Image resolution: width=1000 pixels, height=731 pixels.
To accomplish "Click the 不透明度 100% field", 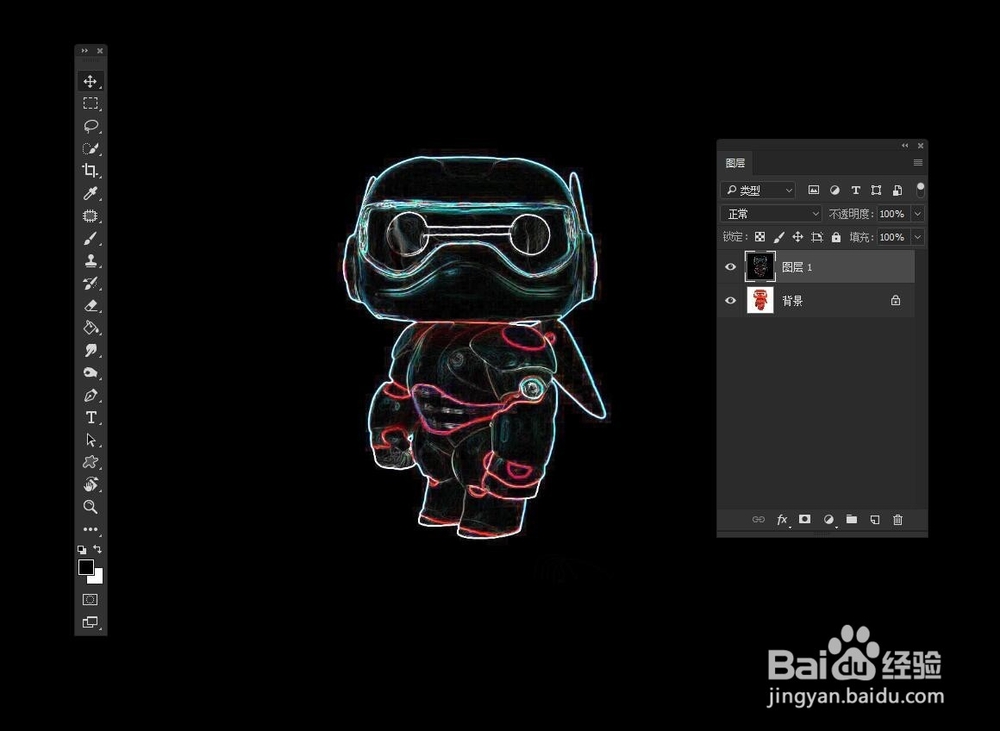I will [892, 214].
